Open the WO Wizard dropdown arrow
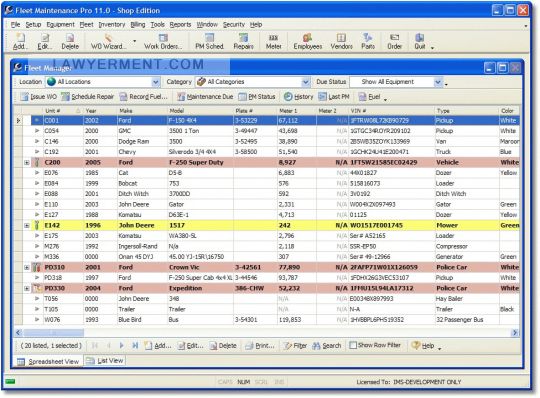Image resolution: width=540 pixels, height=398 pixels. (134, 42)
